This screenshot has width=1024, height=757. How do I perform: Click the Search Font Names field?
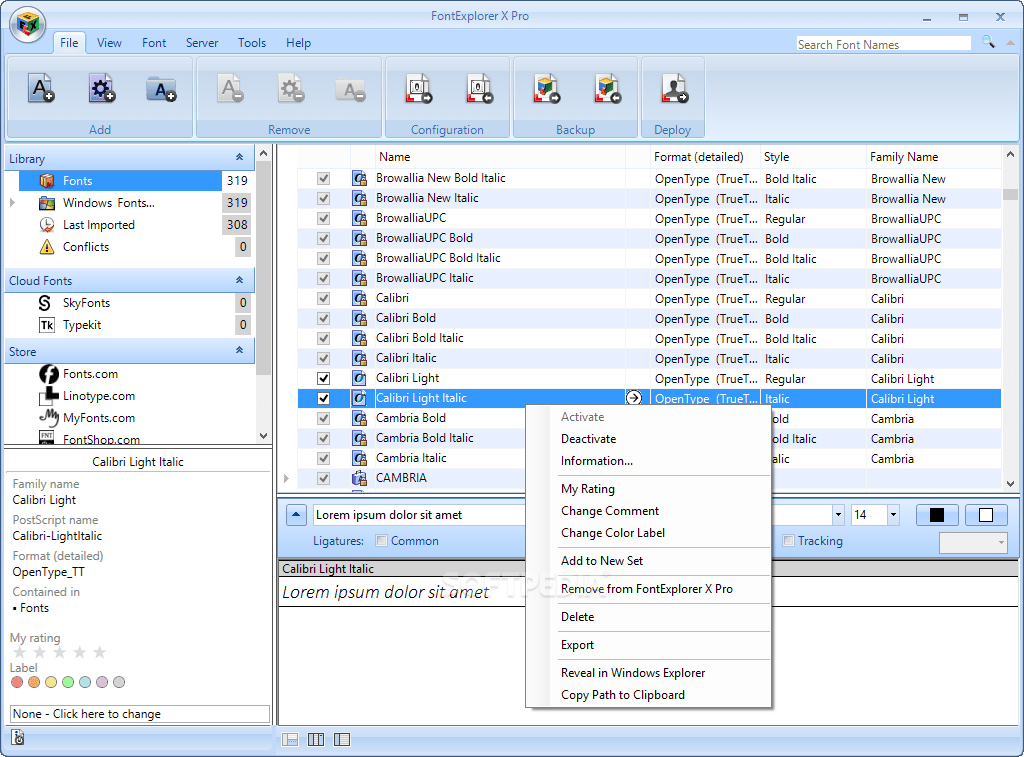click(884, 44)
